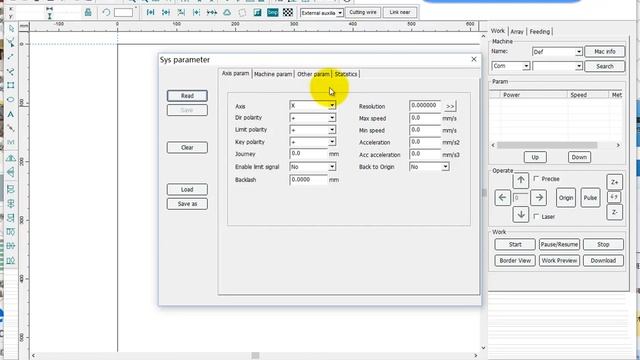Click the Clear button
Screen dimensions: 640x360
(x=187, y=147)
